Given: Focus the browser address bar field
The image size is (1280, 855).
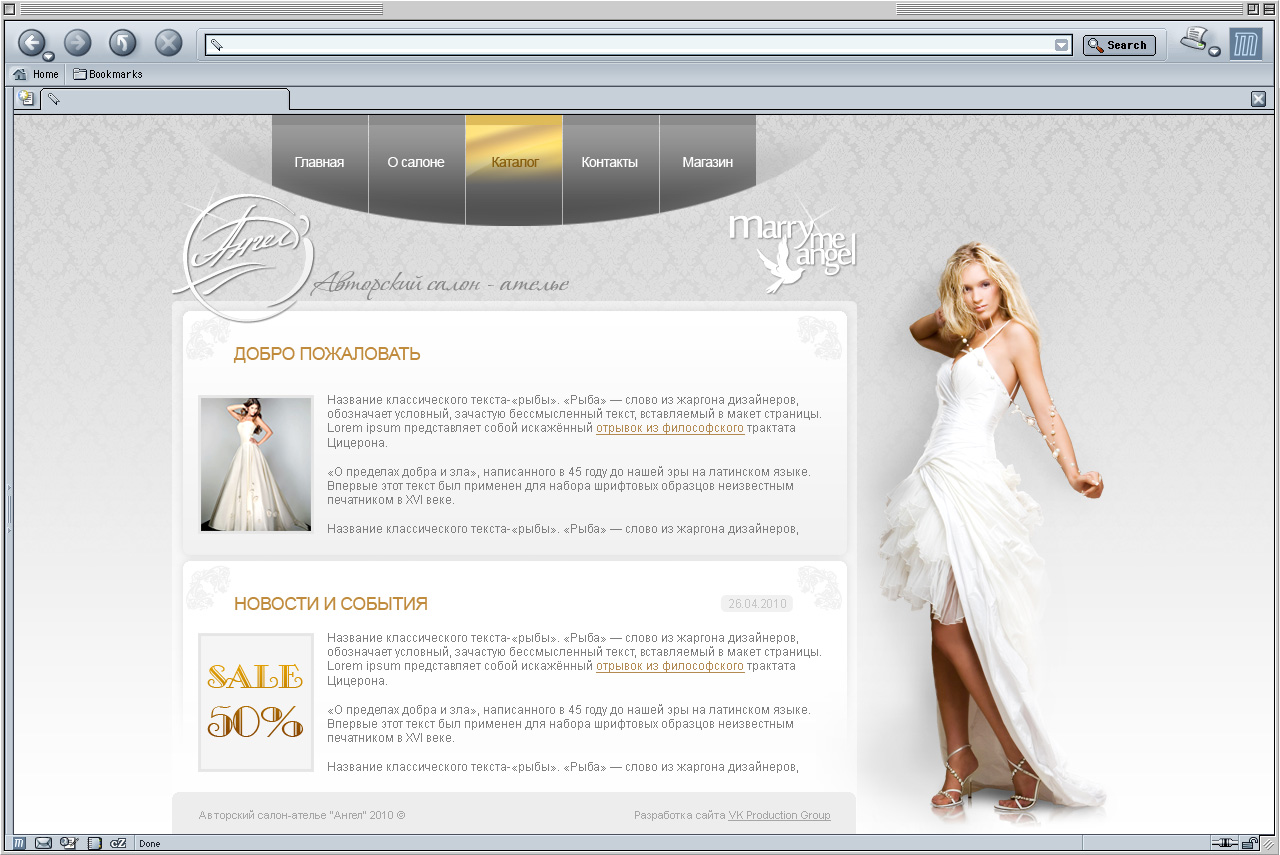Looking at the screenshot, I should [x=638, y=45].
